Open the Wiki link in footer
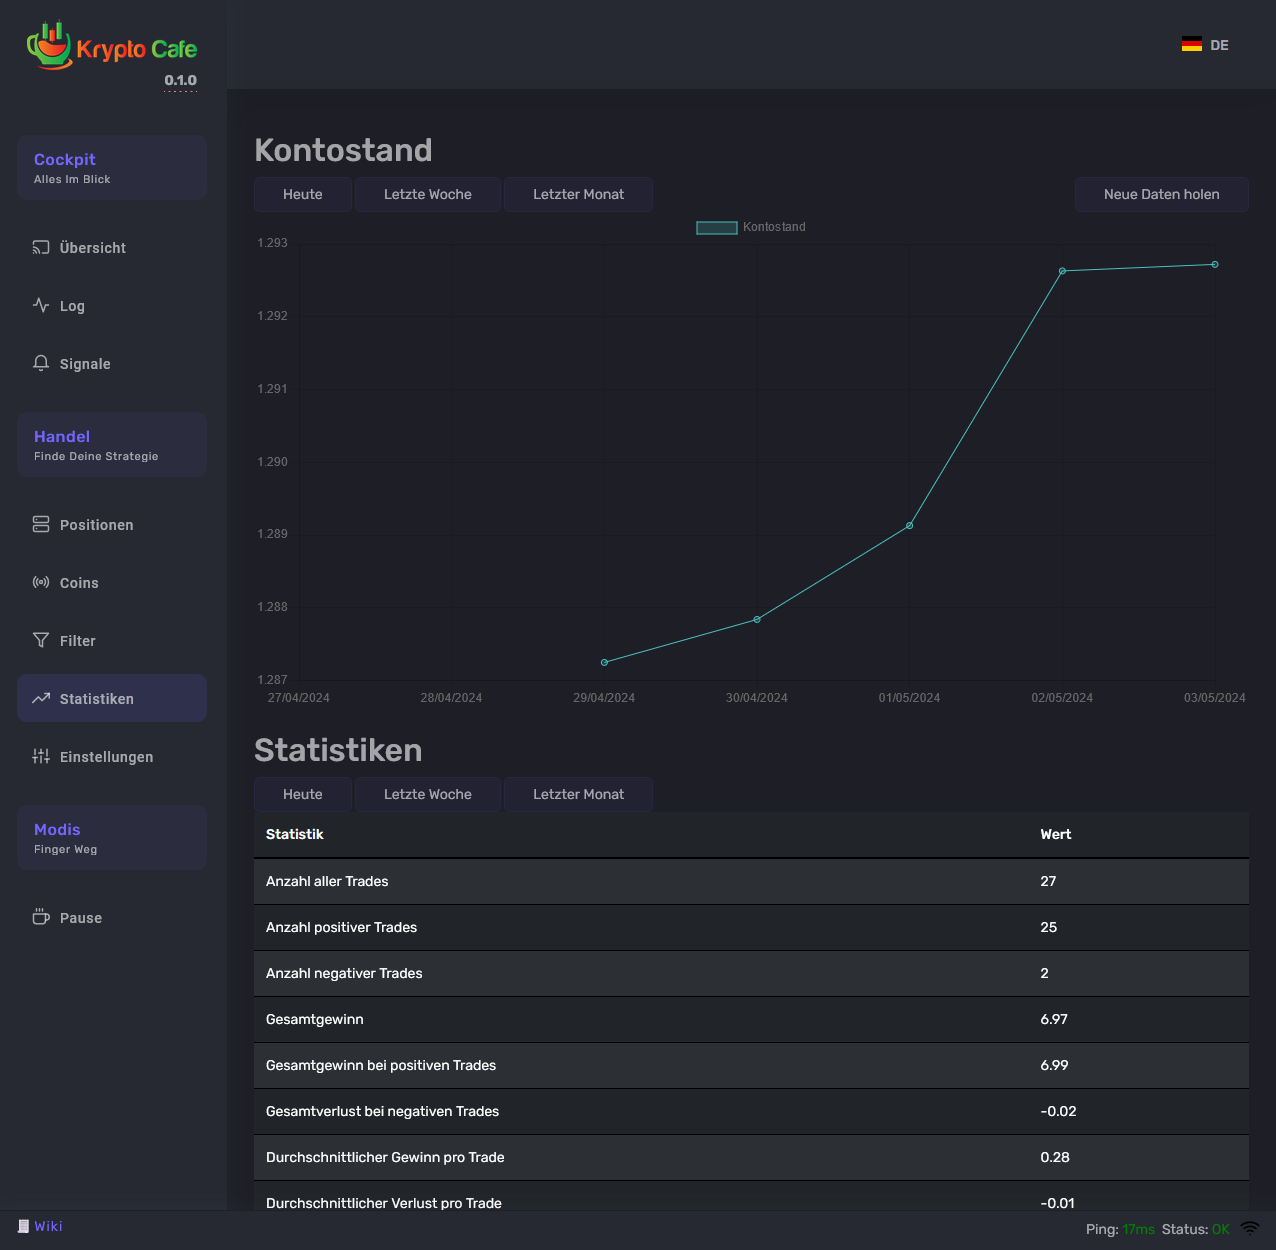The height and width of the screenshot is (1250, 1276). pyautogui.click(x=48, y=1227)
